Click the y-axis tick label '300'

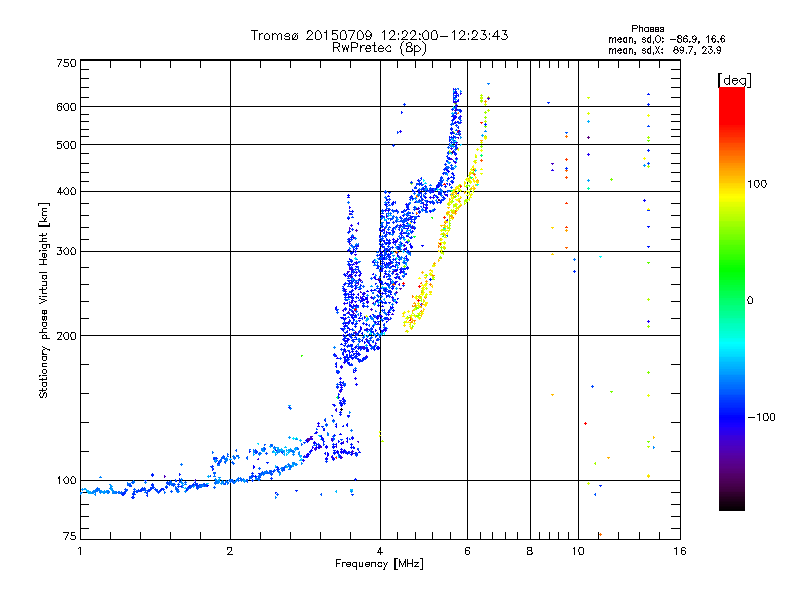pos(66,252)
